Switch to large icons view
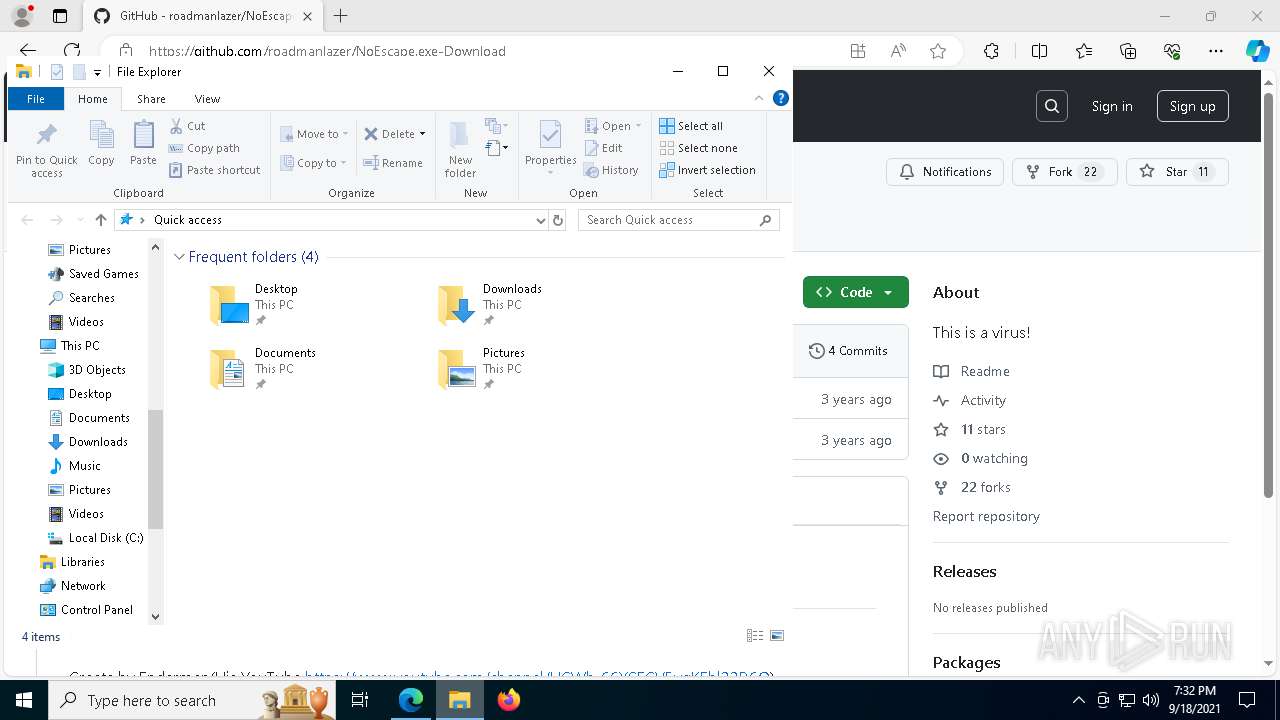1280x720 pixels. (777, 636)
